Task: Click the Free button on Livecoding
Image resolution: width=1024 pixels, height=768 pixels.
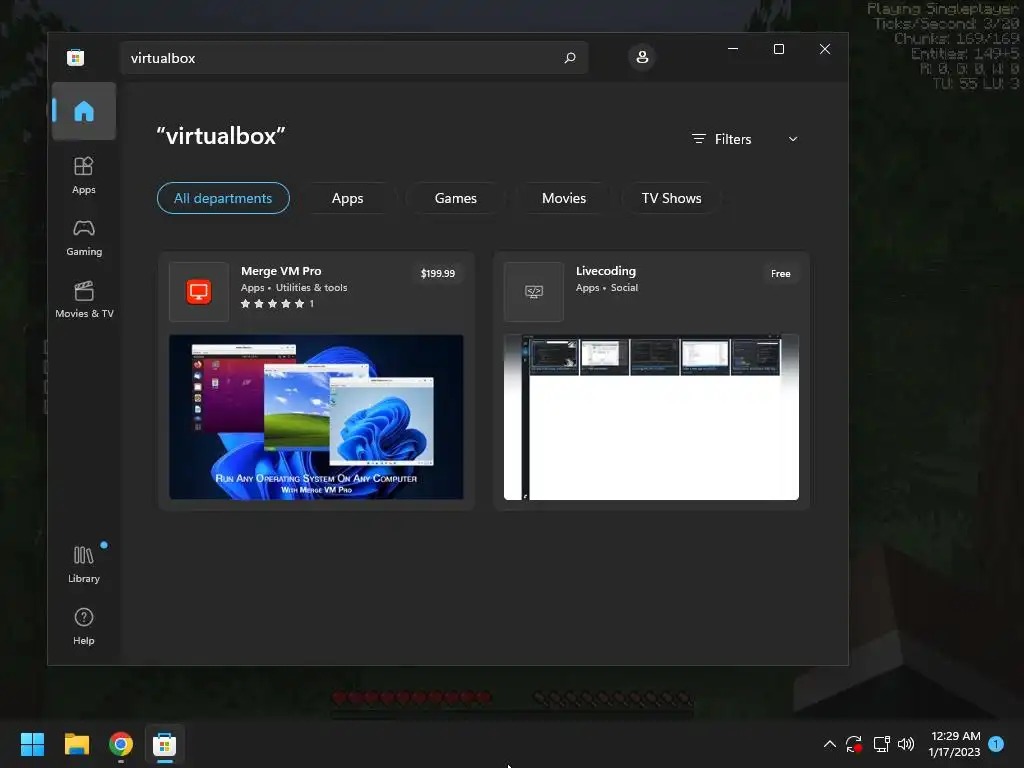Action: (x=780, y=273)
